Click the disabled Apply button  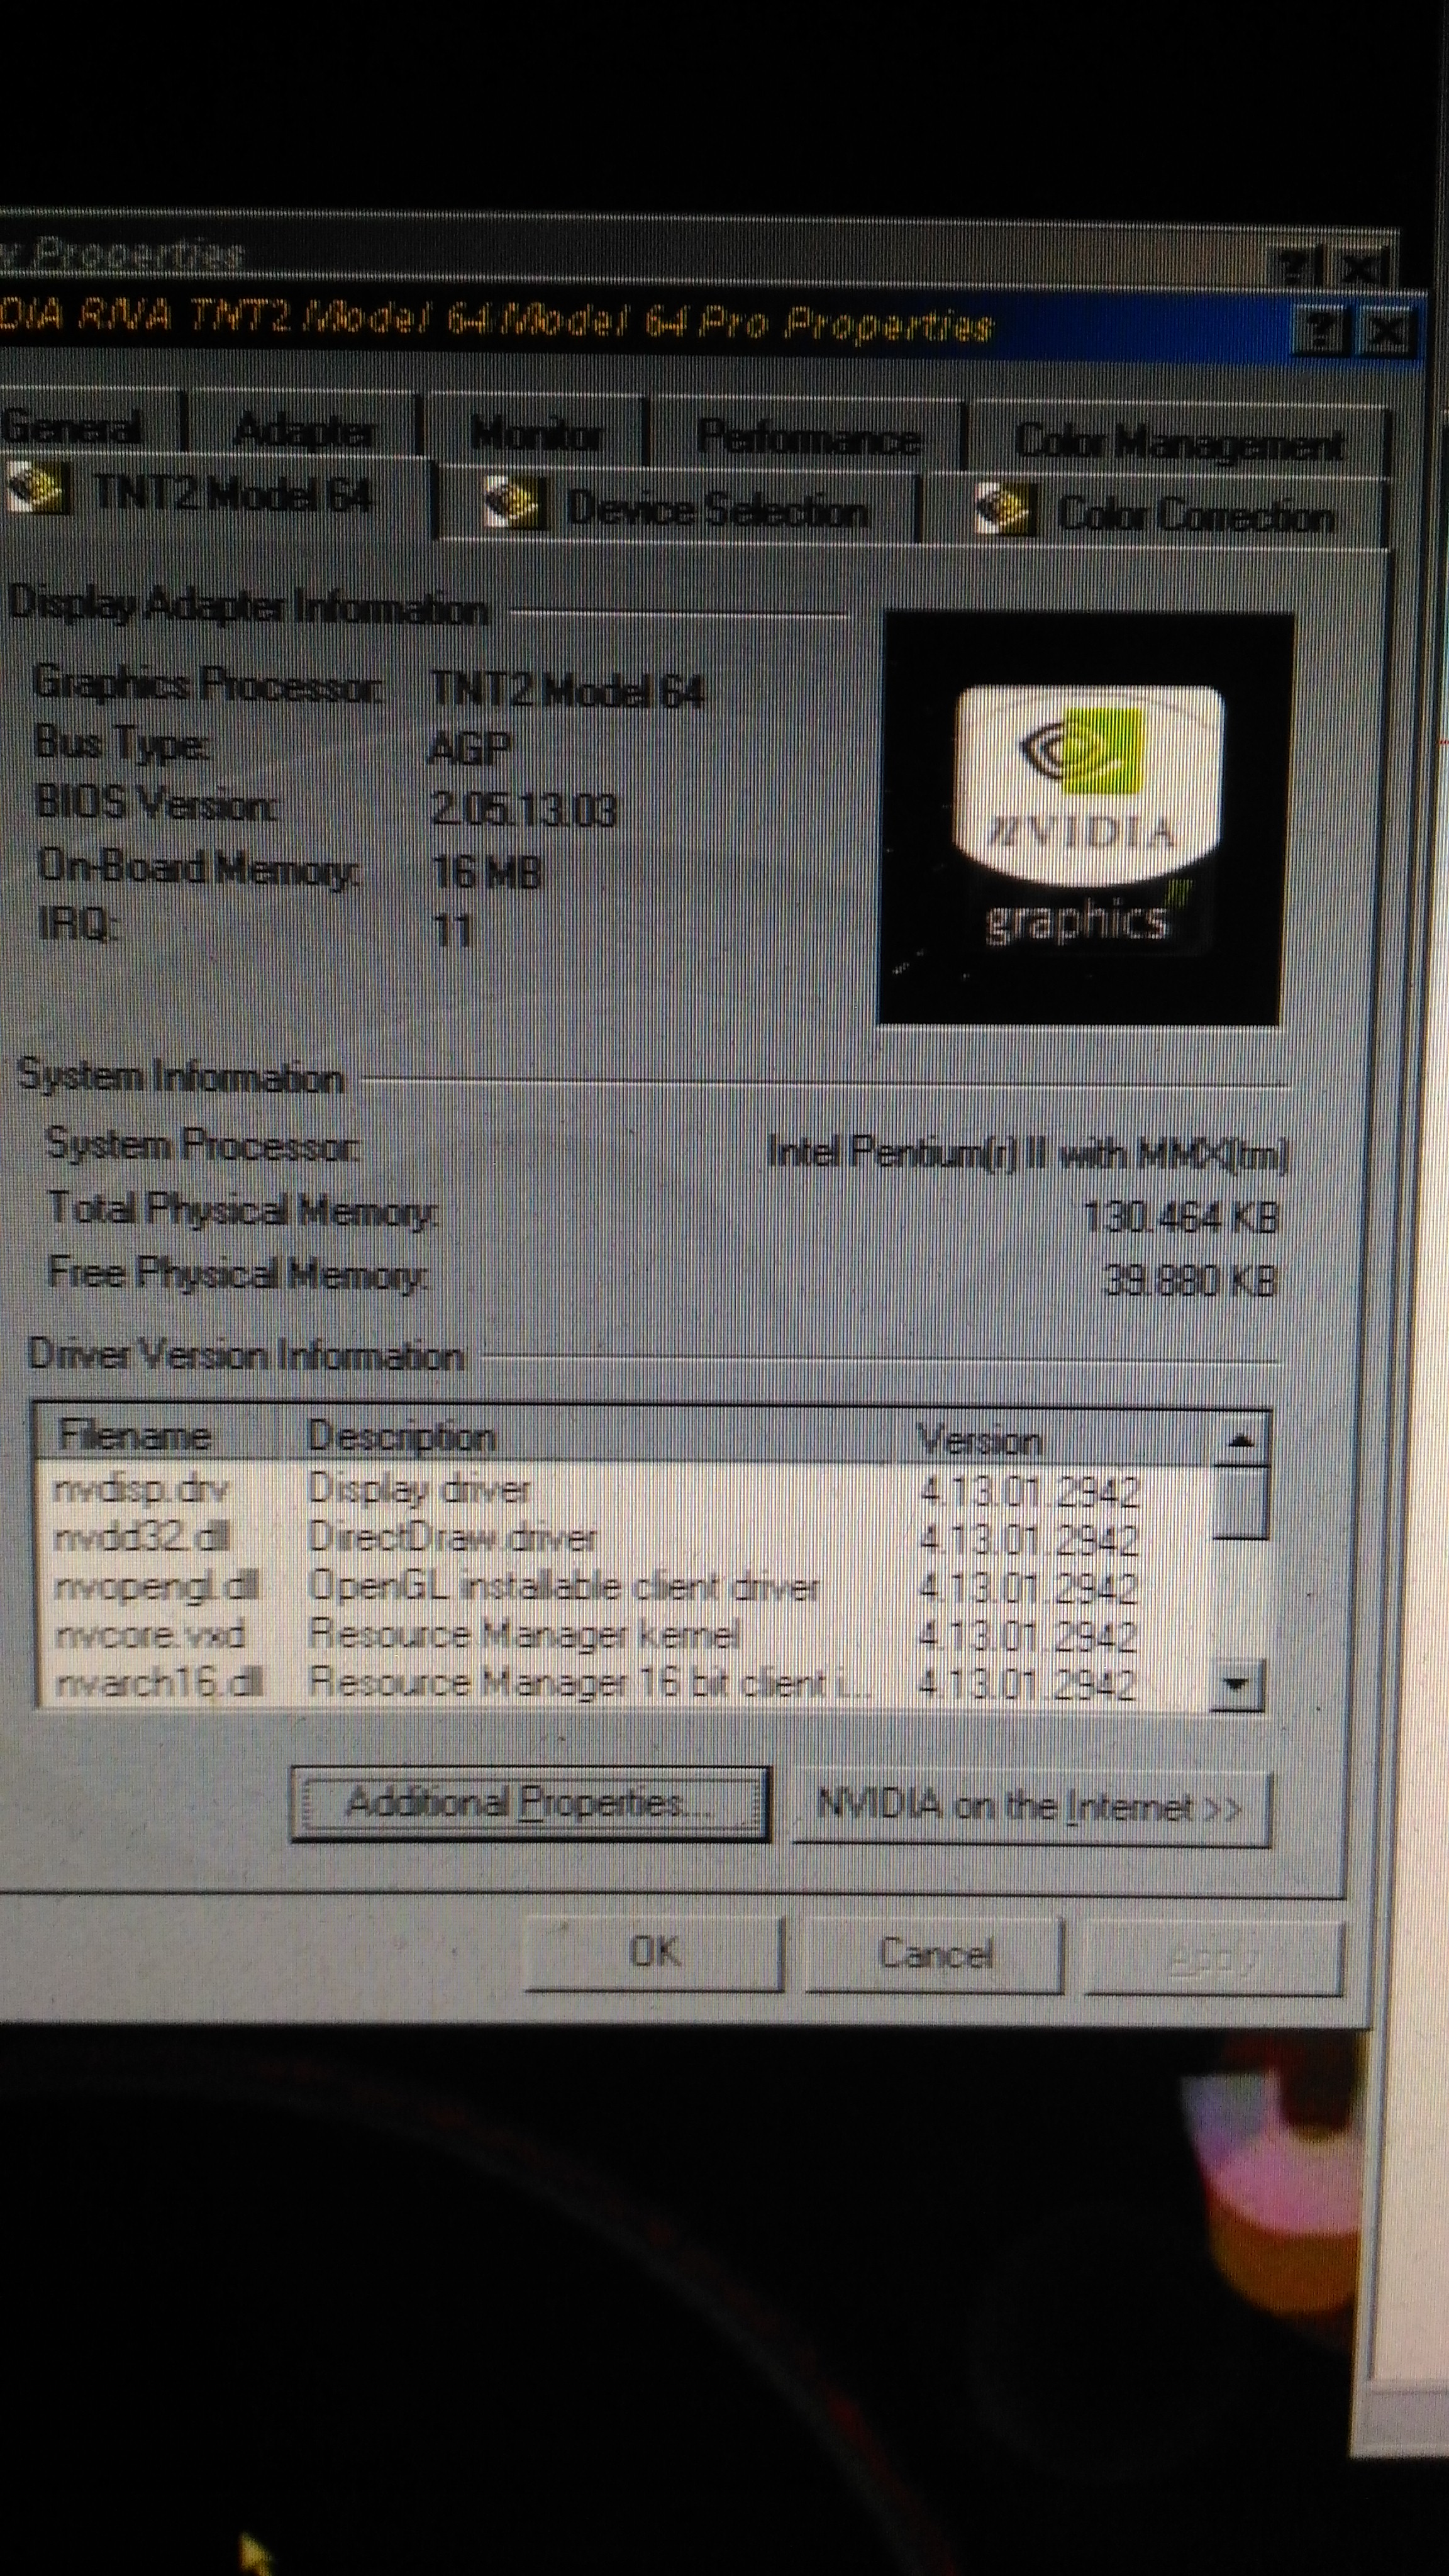coord(1213,1958)
